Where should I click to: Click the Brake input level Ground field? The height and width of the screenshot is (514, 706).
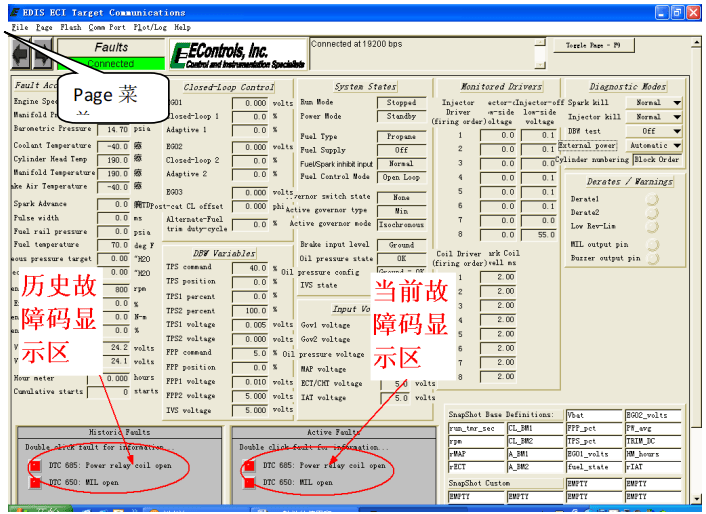point(401,245)
